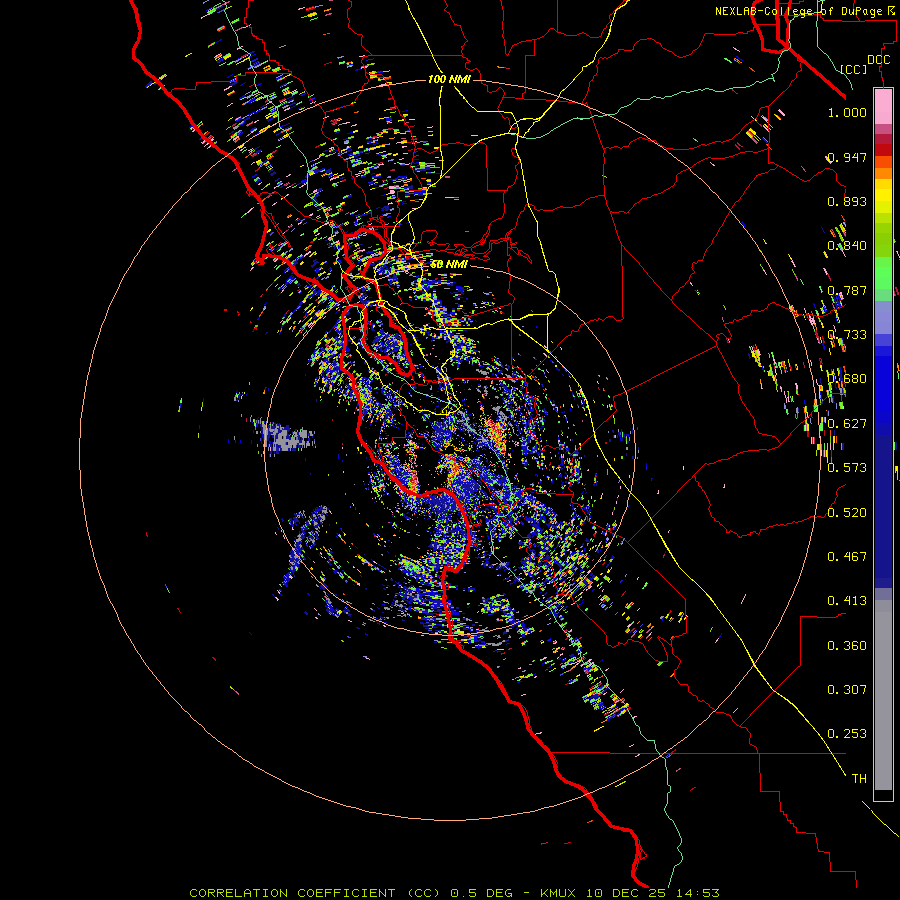Click the 50 NMI range ring label

(449, 265)
